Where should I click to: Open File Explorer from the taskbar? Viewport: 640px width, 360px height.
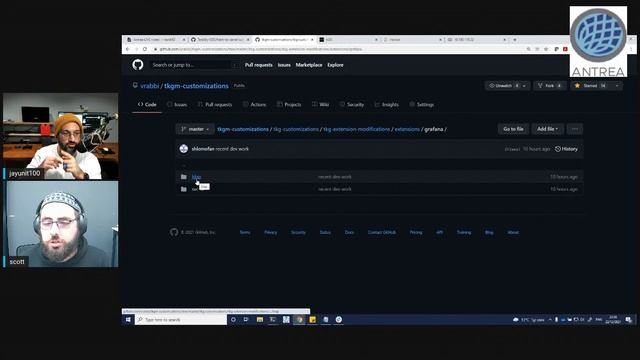pos(260,320)
